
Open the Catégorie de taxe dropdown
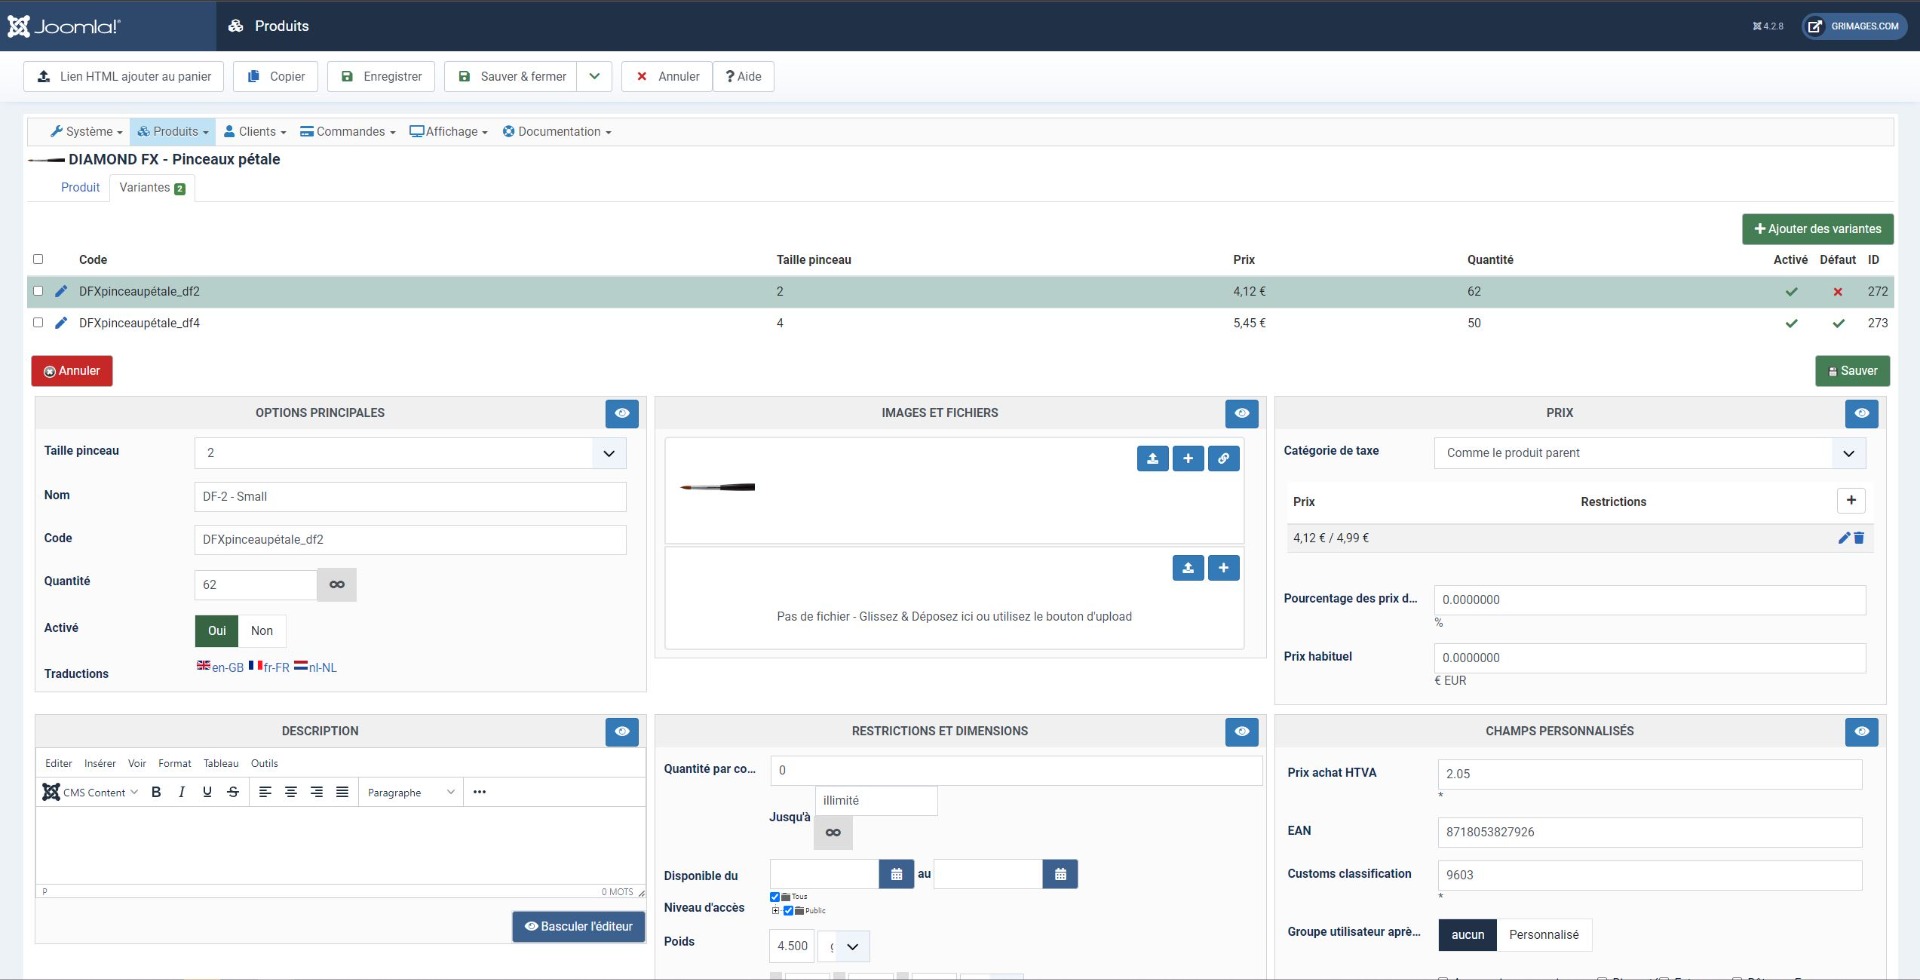[1650, 453]
